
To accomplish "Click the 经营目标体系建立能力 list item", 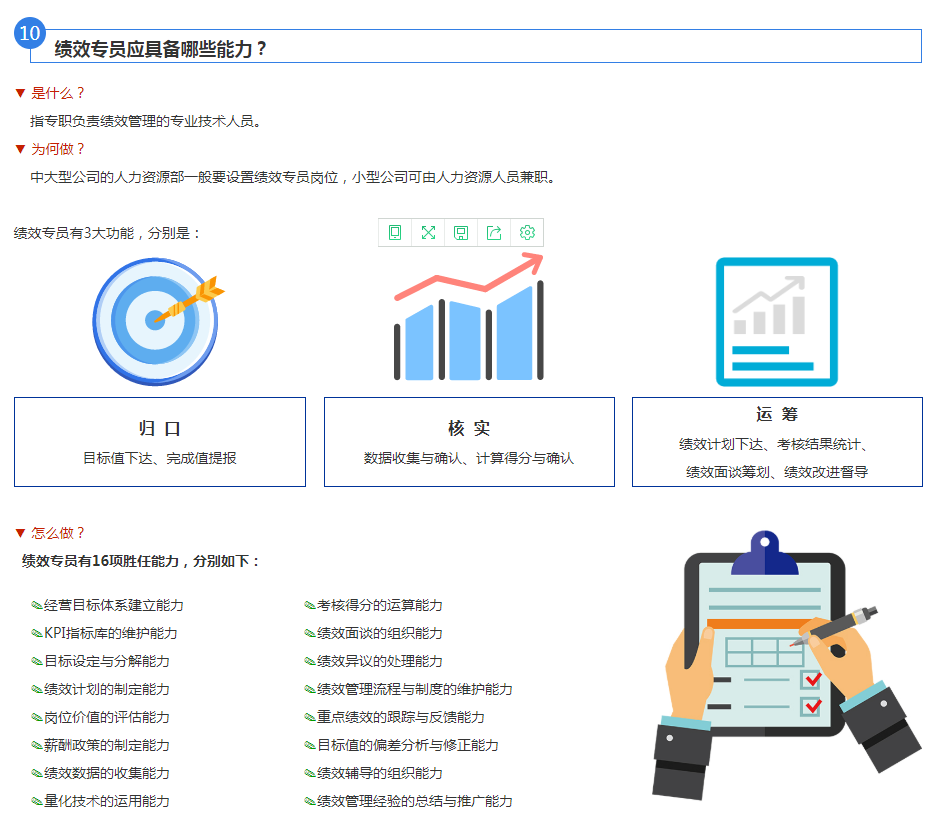I will (x=113, y=605).
